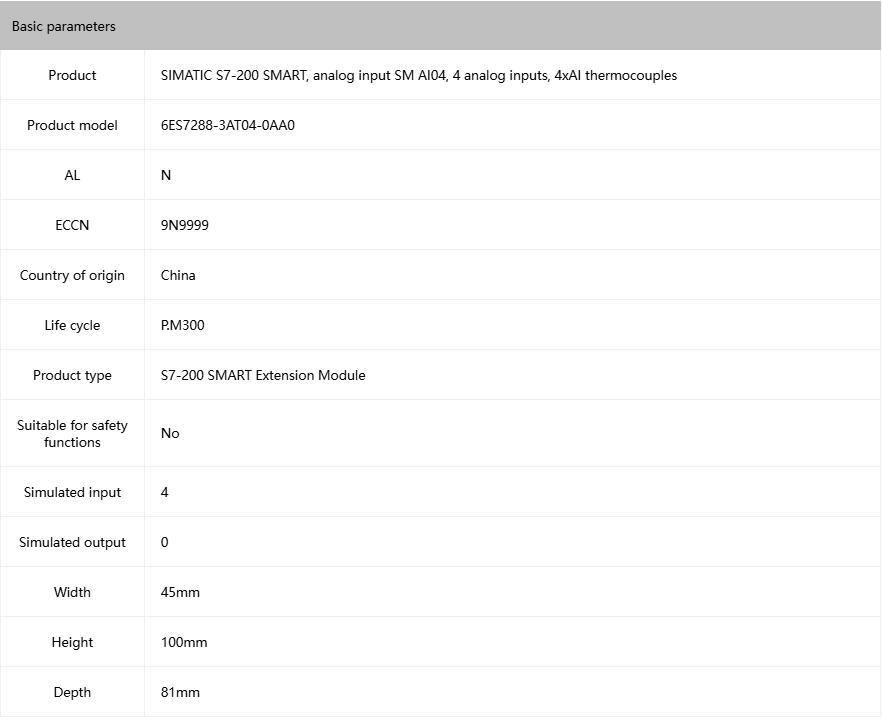Click the ECCN value 9N9999
The image size is (882, 725).
point(185,225)
